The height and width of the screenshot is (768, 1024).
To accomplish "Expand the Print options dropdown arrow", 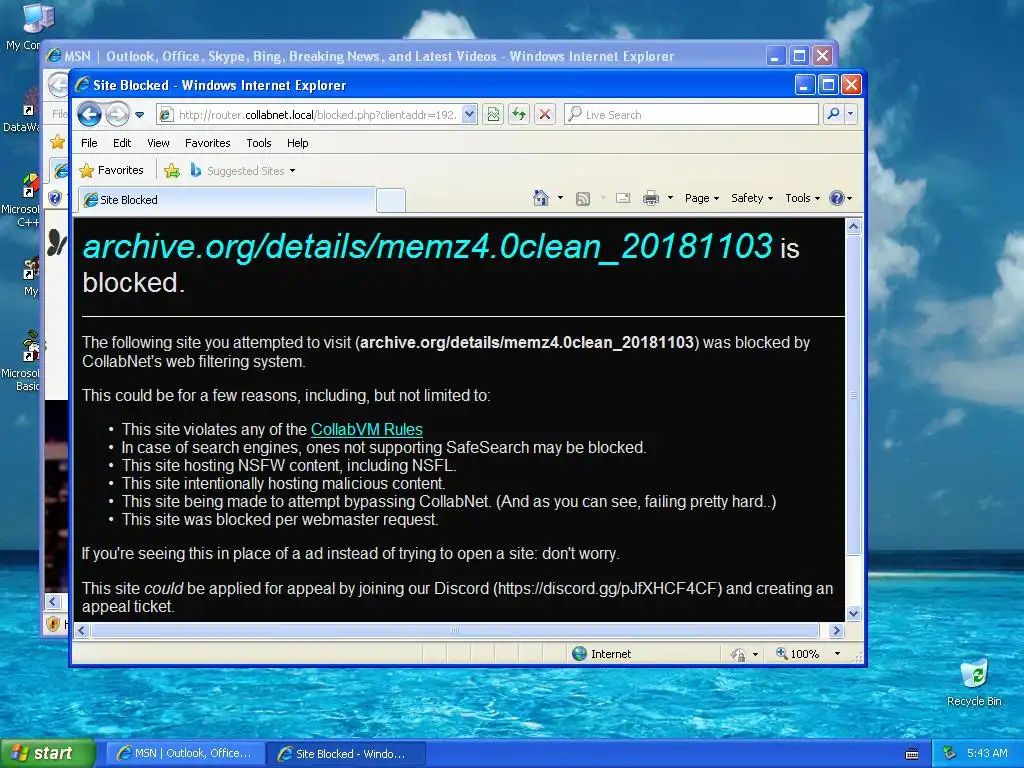I will [x=670, y=198].
